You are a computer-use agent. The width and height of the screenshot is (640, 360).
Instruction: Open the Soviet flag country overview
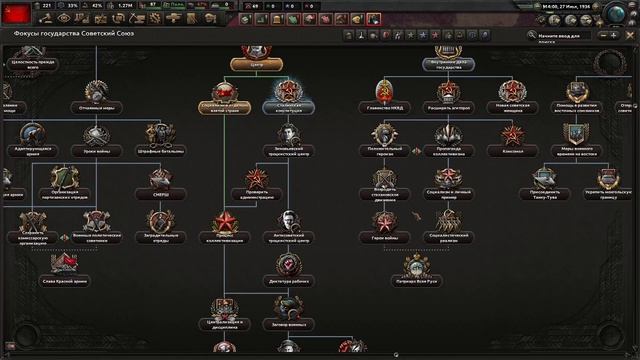tap(16, 13)
